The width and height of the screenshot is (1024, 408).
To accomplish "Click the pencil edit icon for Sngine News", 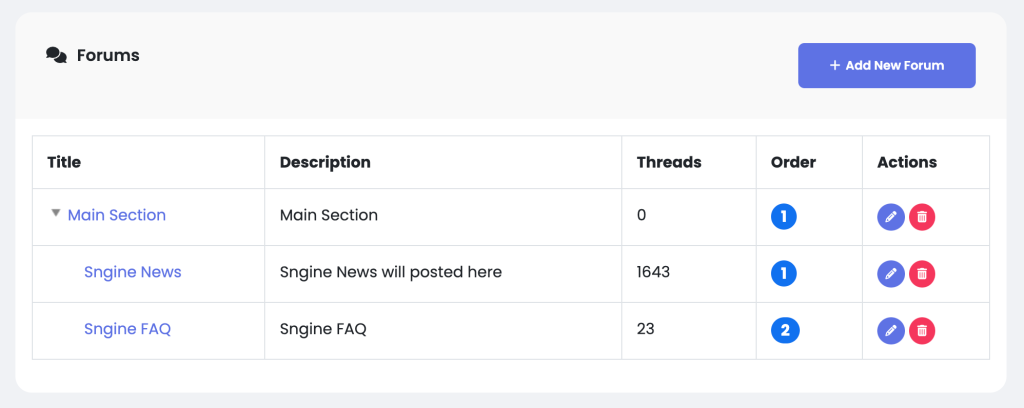I will pos(891,274).
